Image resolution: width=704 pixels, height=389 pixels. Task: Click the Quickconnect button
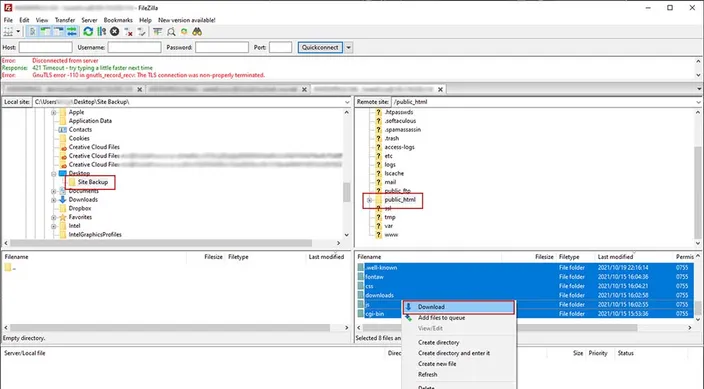tap(320, 48)
